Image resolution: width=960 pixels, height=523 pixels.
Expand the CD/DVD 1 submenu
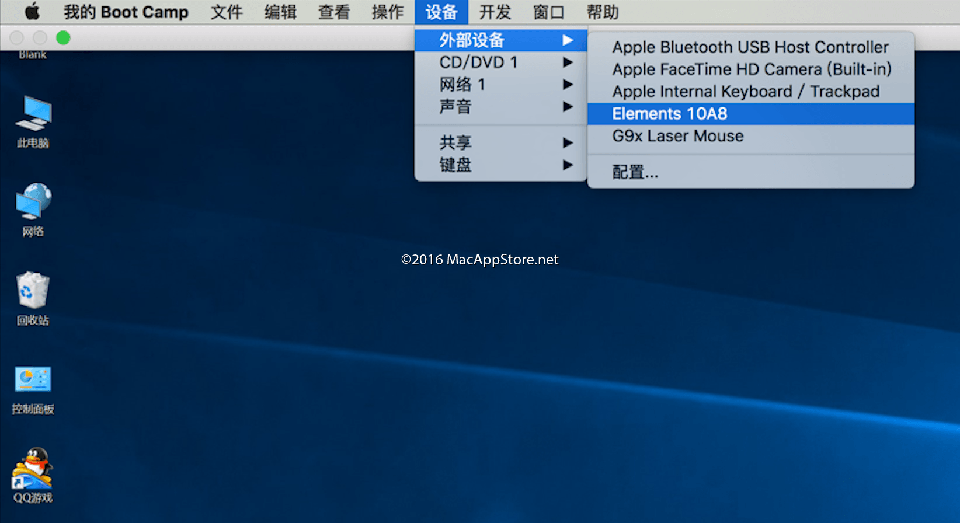501,62
